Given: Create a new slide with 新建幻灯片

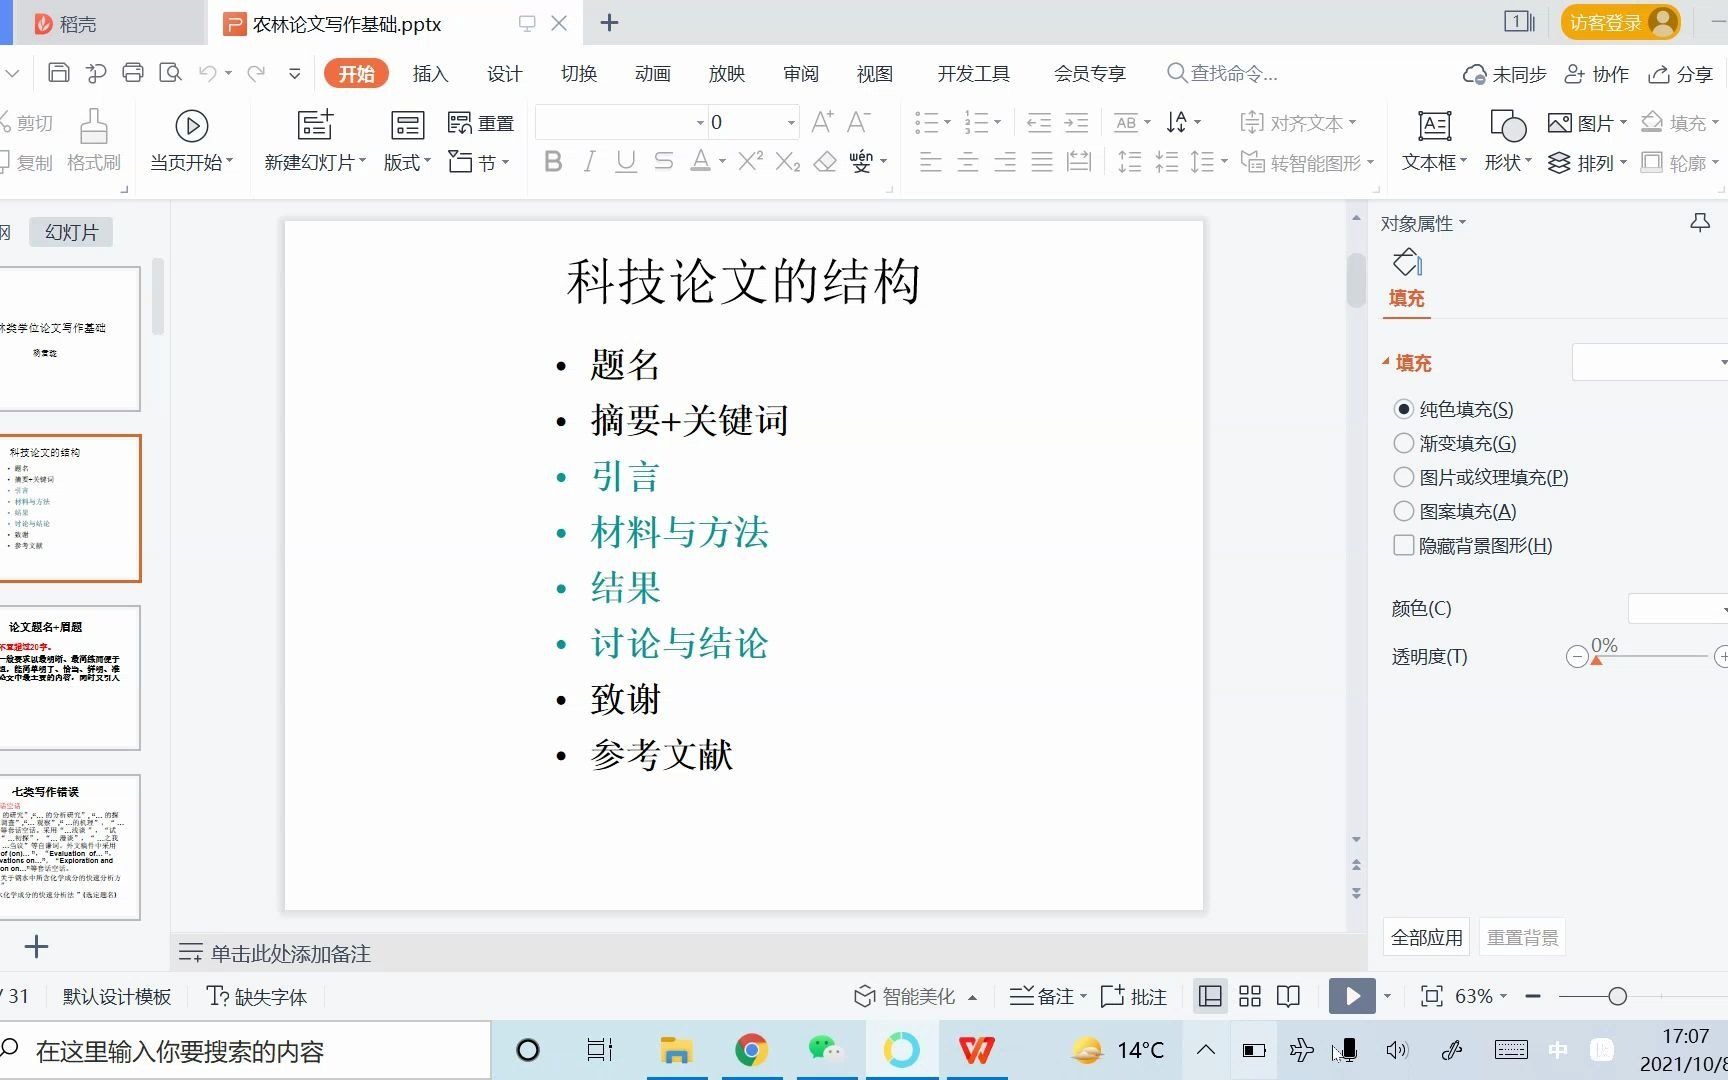Looking at the screenshot, I should 314,140.
